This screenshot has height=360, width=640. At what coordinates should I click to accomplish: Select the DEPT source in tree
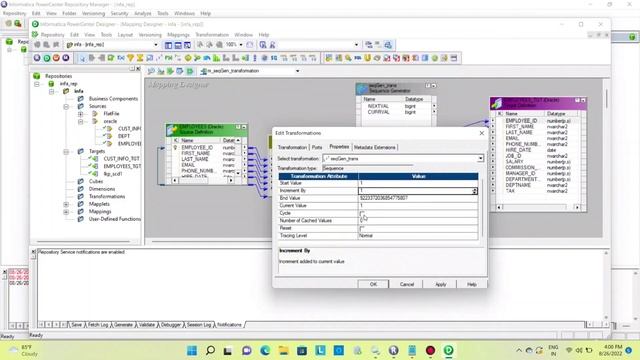click(x=124, y=136)
